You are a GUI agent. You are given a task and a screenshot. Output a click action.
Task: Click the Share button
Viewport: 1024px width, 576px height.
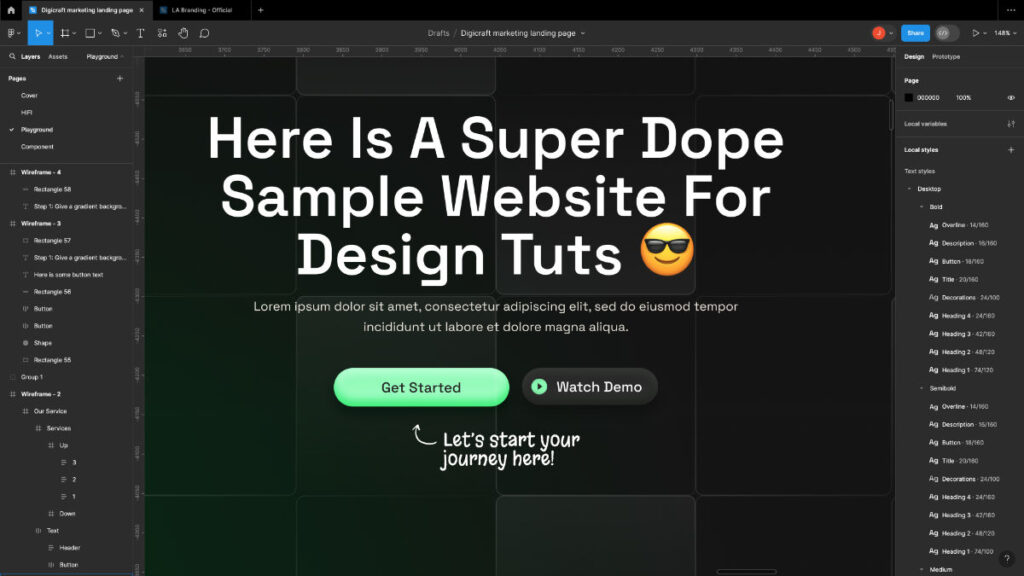[915, 33]
